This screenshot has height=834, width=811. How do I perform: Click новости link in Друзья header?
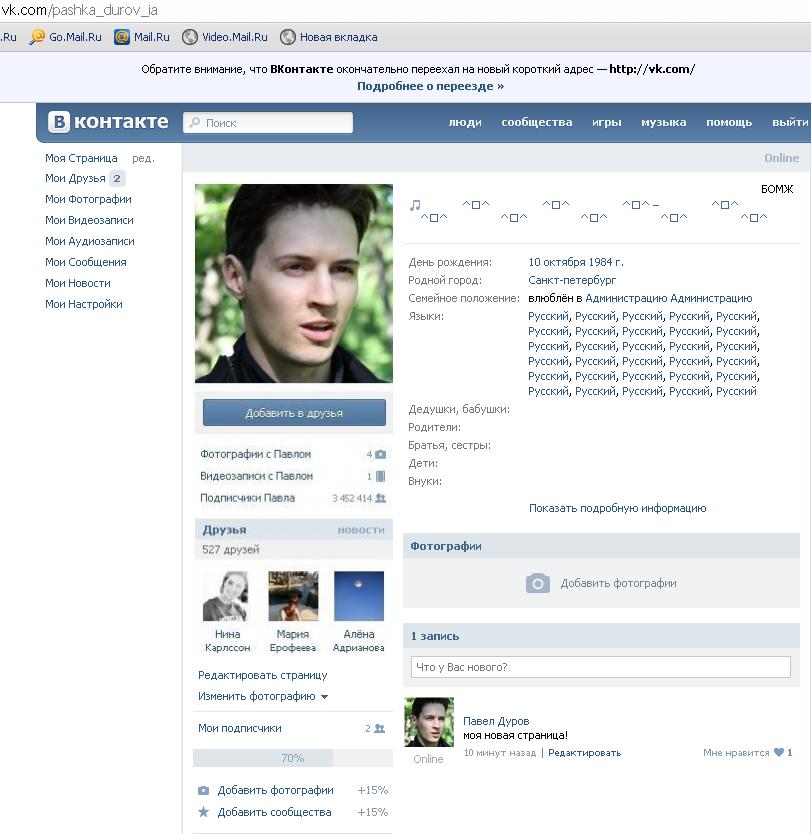[361, 530]
